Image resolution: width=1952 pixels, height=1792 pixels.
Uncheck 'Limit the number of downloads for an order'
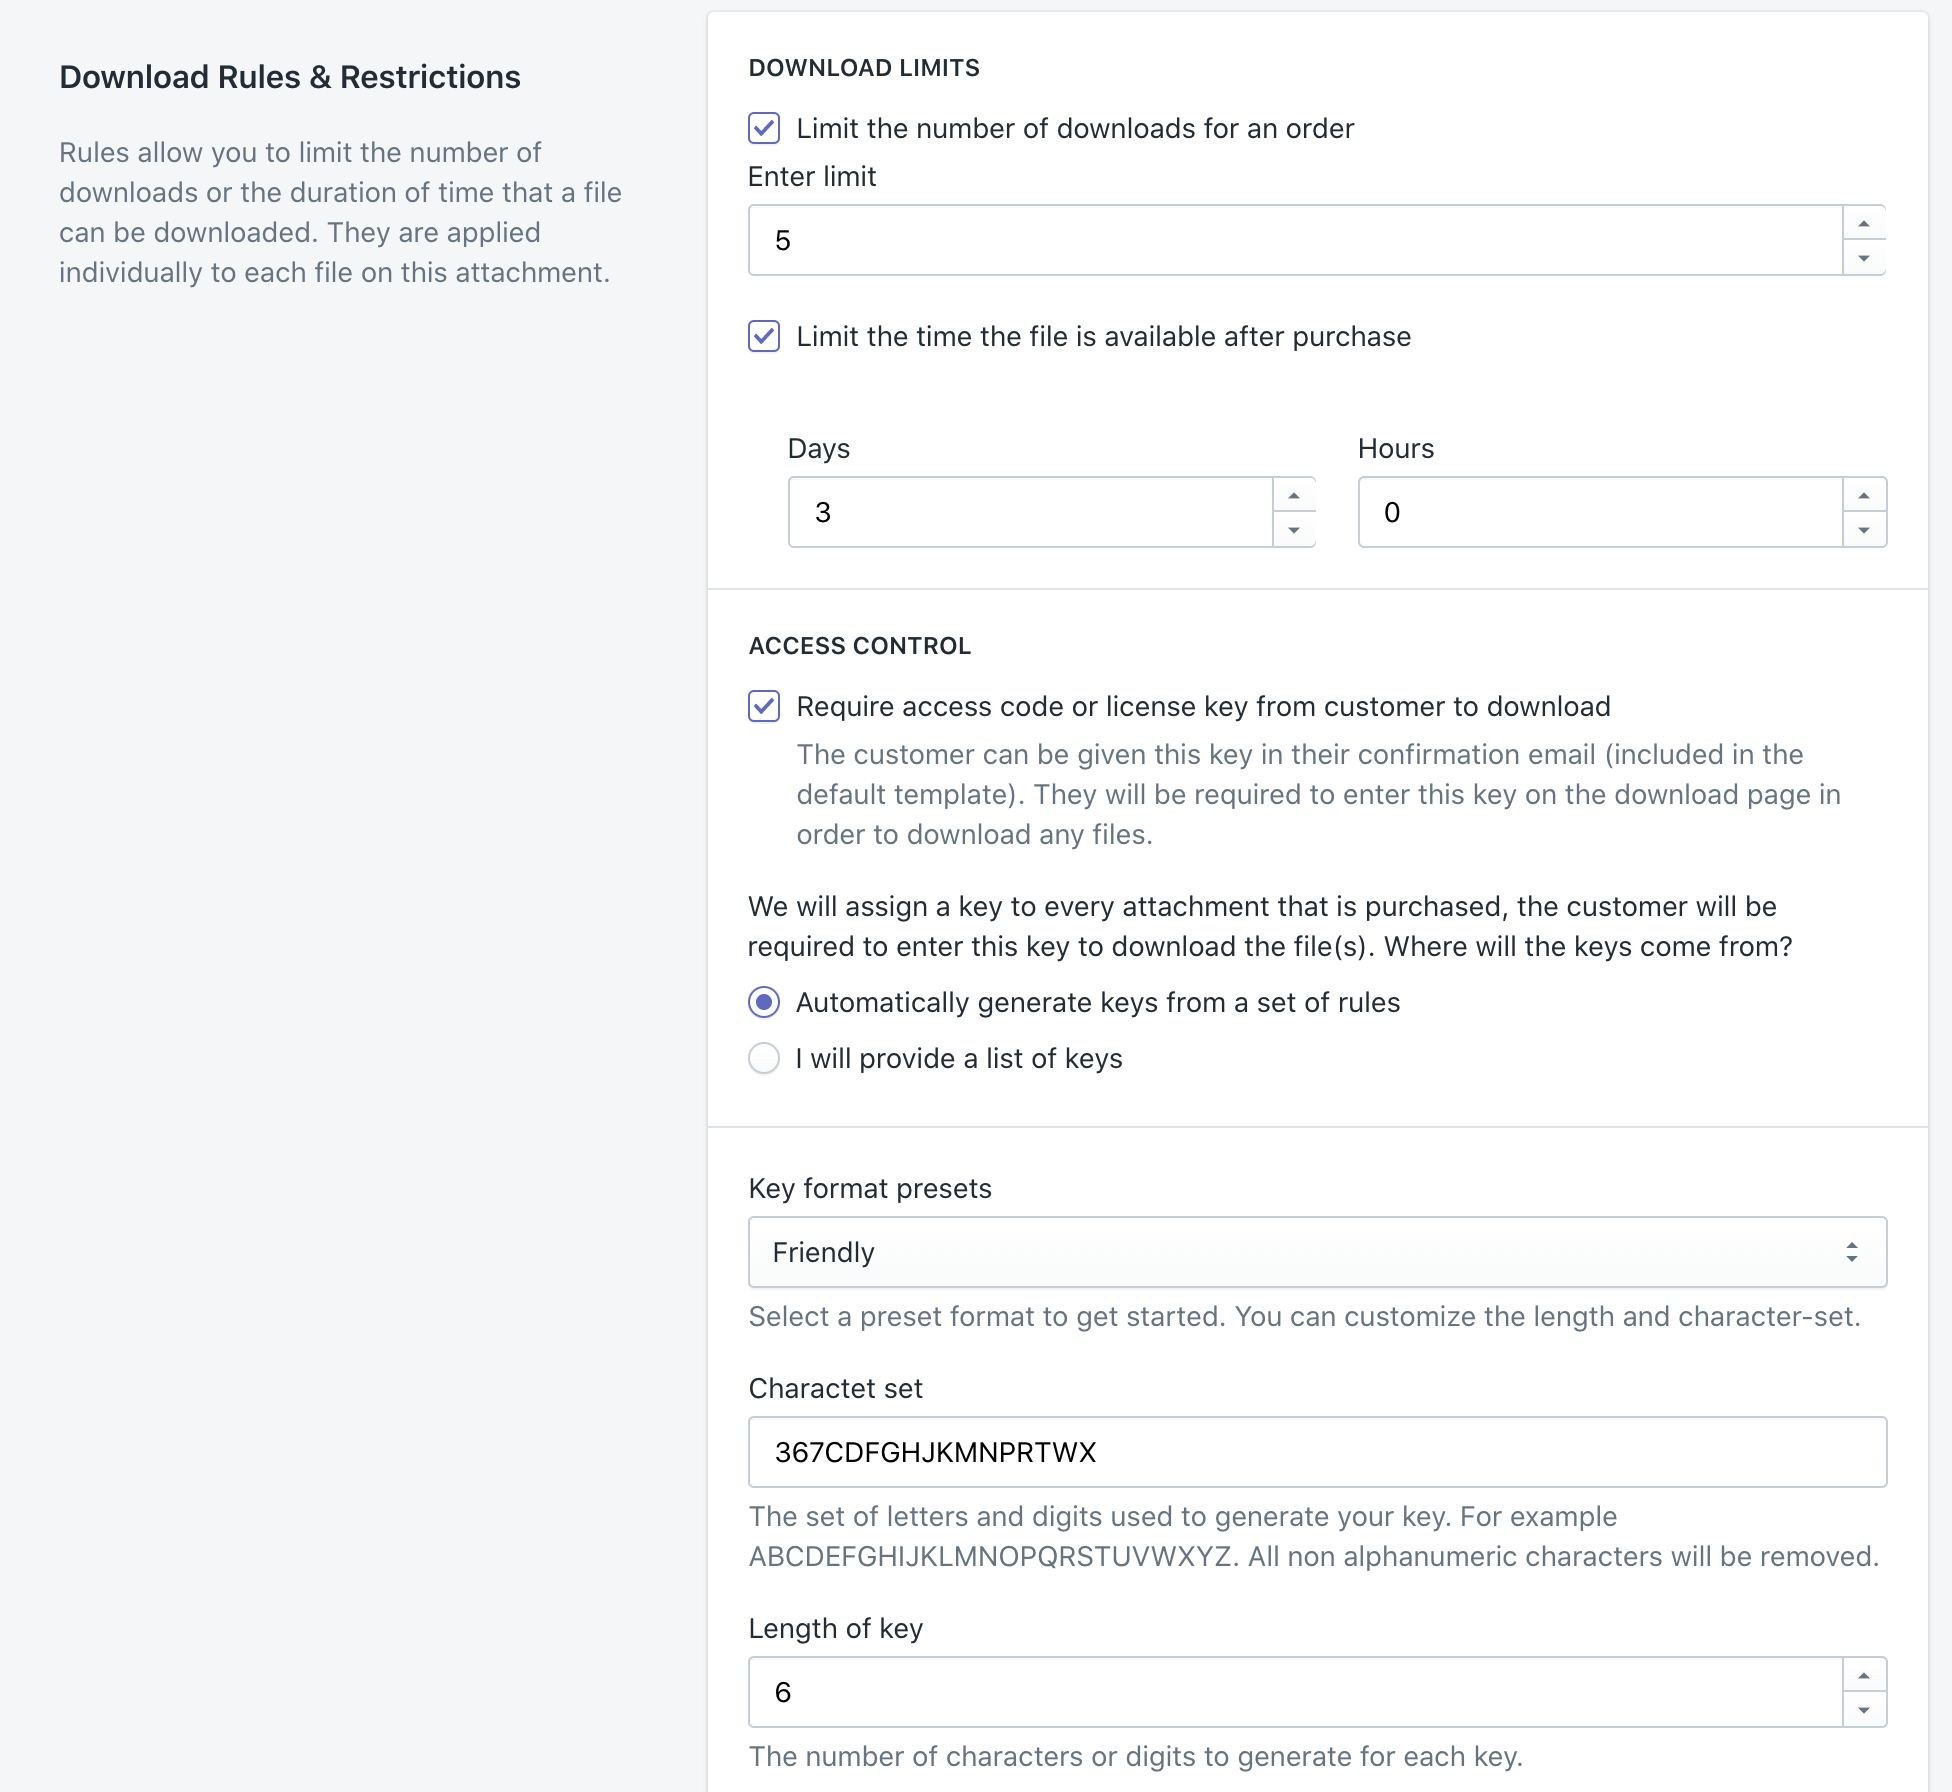(764, 128)
